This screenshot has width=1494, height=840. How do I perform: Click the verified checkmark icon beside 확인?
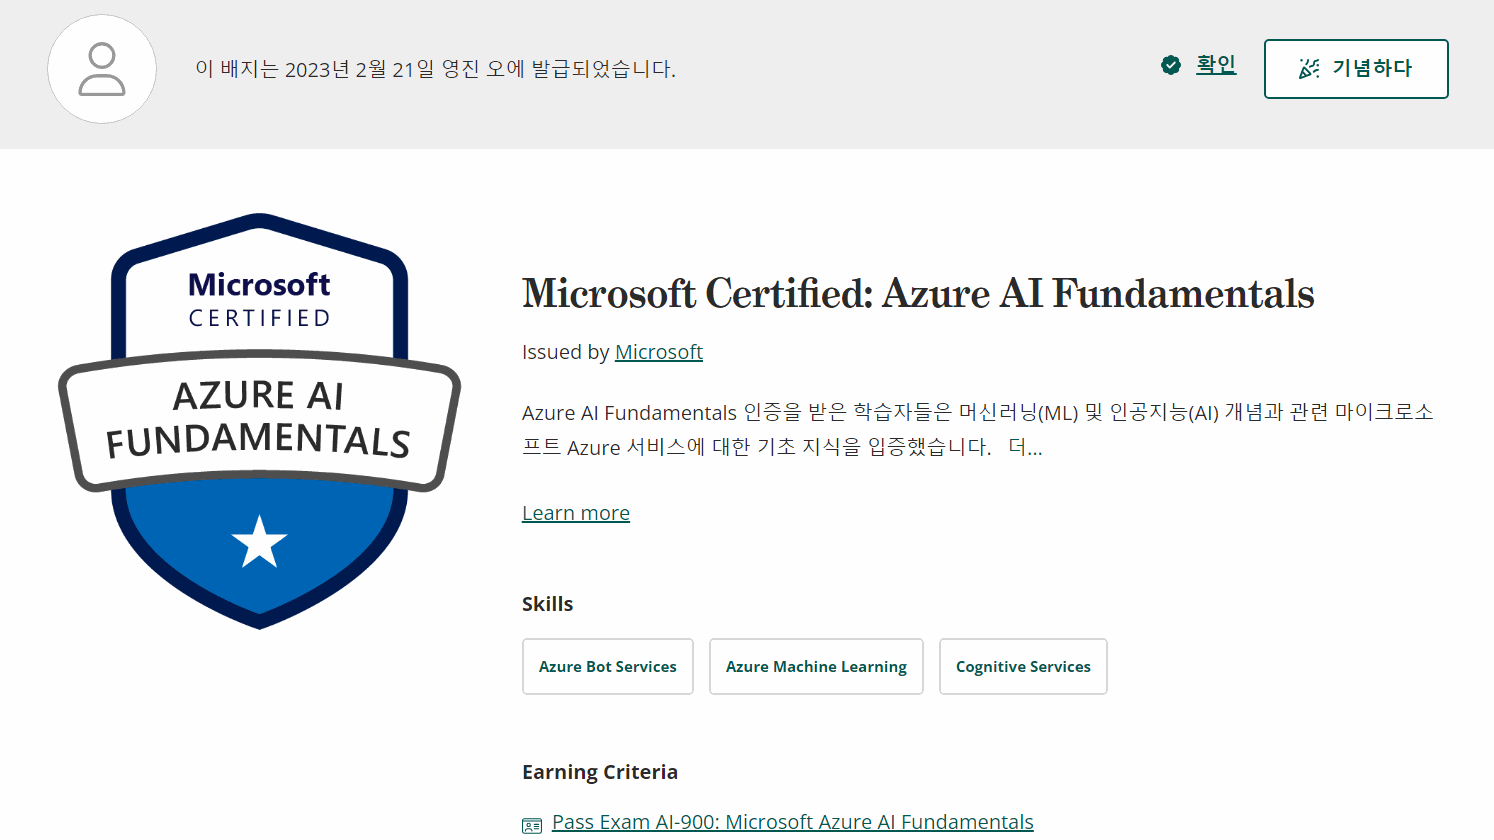coord(1170,65)
